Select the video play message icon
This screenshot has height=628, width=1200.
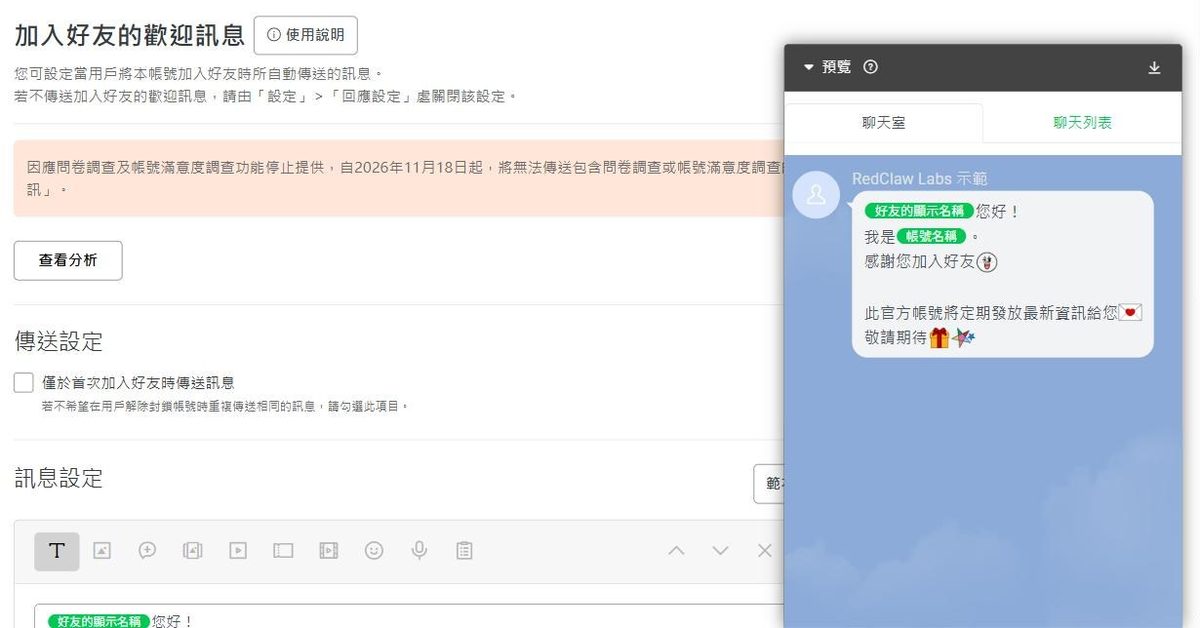point(238,550)
